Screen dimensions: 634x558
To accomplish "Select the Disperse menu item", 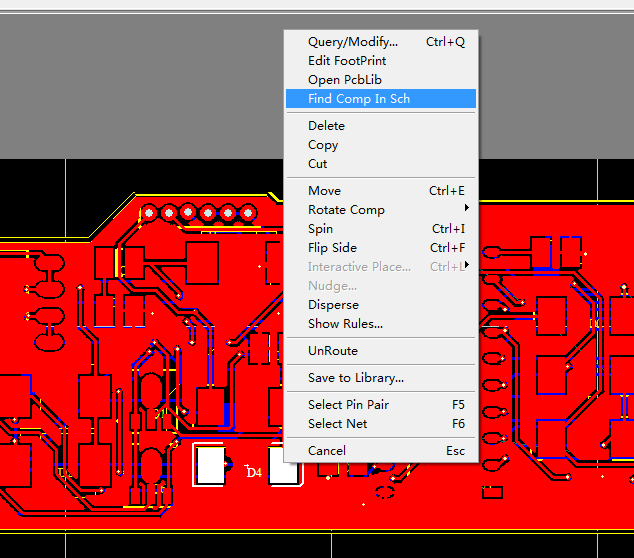I will point(333,305).
